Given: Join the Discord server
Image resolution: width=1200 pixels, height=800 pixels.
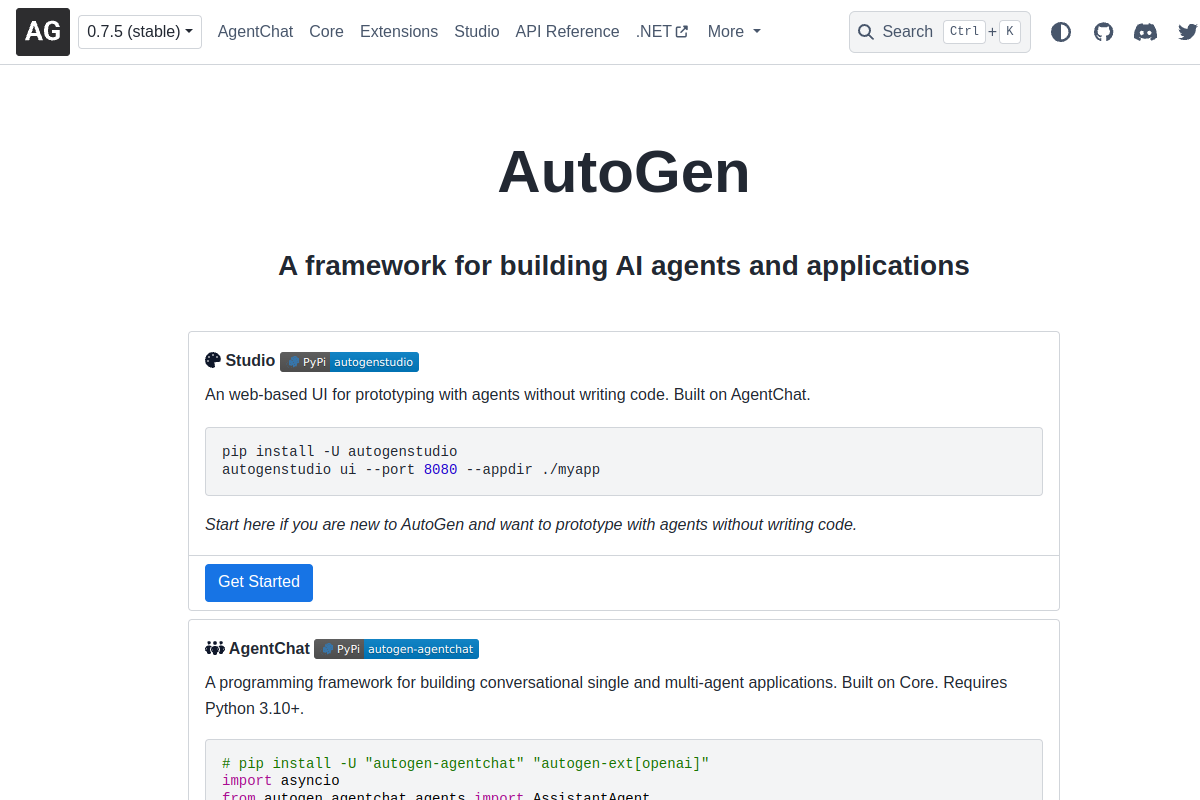Looking at the screenshot, I should [1145, 31].
